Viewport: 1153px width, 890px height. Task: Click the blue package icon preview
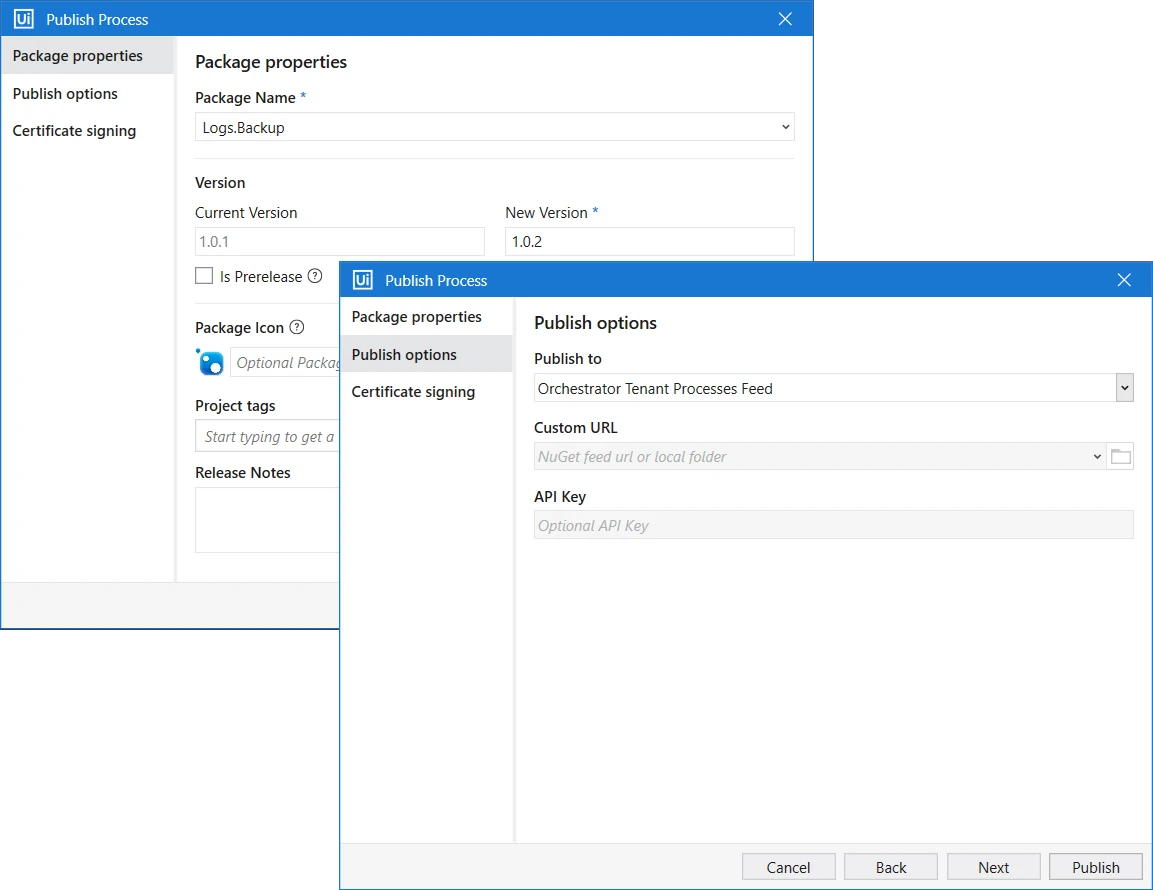click(x=210, y=362)
